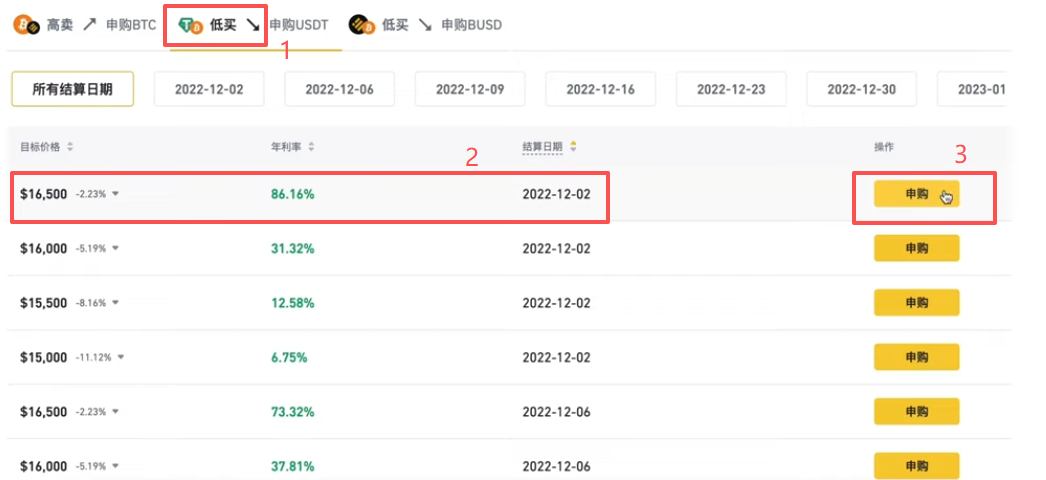Expand the -5.19% arrow in the 37.81% row
This screenshot has width=1046, height=480.
[x=115, y=466]
